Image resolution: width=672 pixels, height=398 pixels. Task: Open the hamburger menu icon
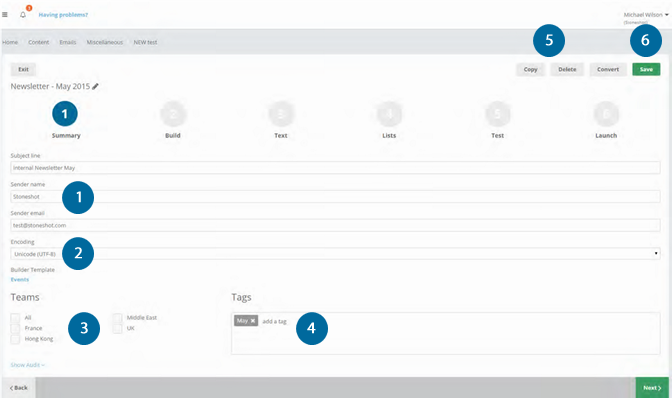5,15
